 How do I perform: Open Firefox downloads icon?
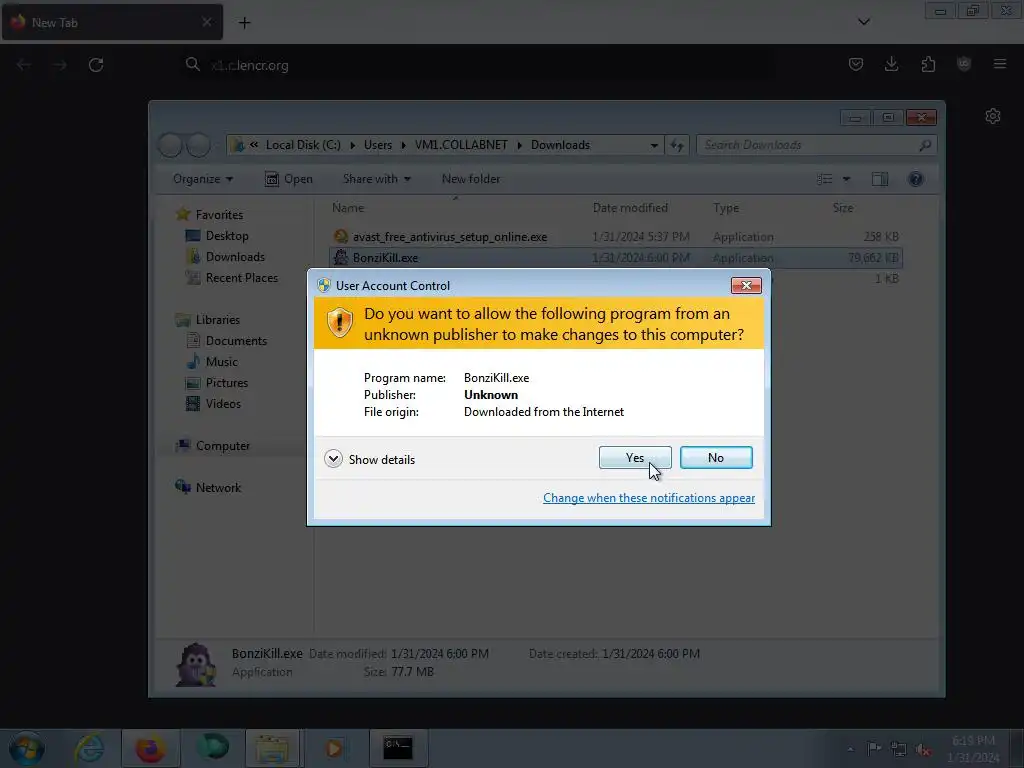point(891,64)
